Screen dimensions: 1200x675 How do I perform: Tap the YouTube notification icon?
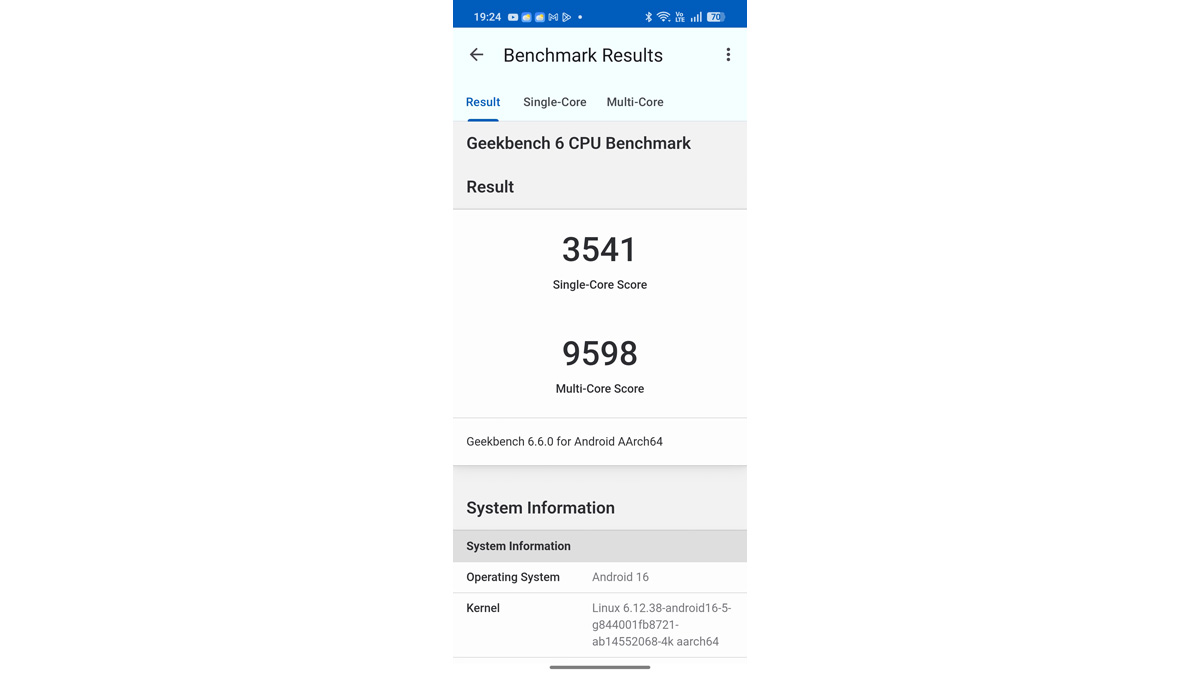click(513, 17)
